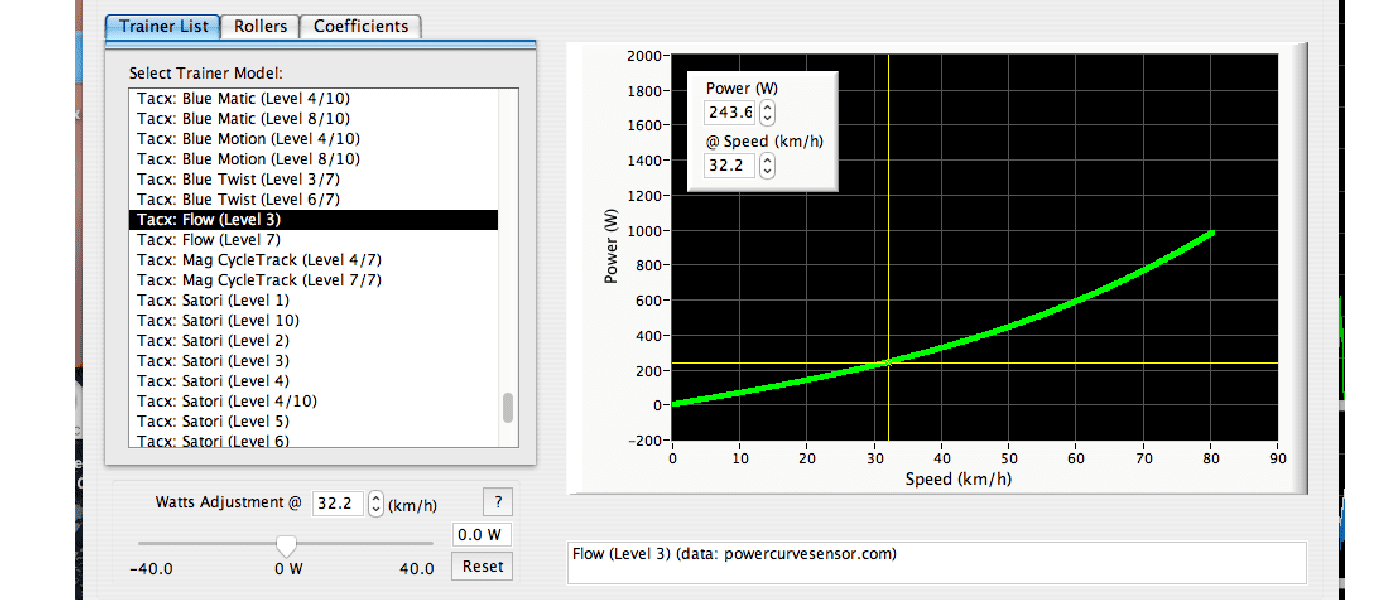Click the Watts Adjustment km/h input field

tap(338, 503)
